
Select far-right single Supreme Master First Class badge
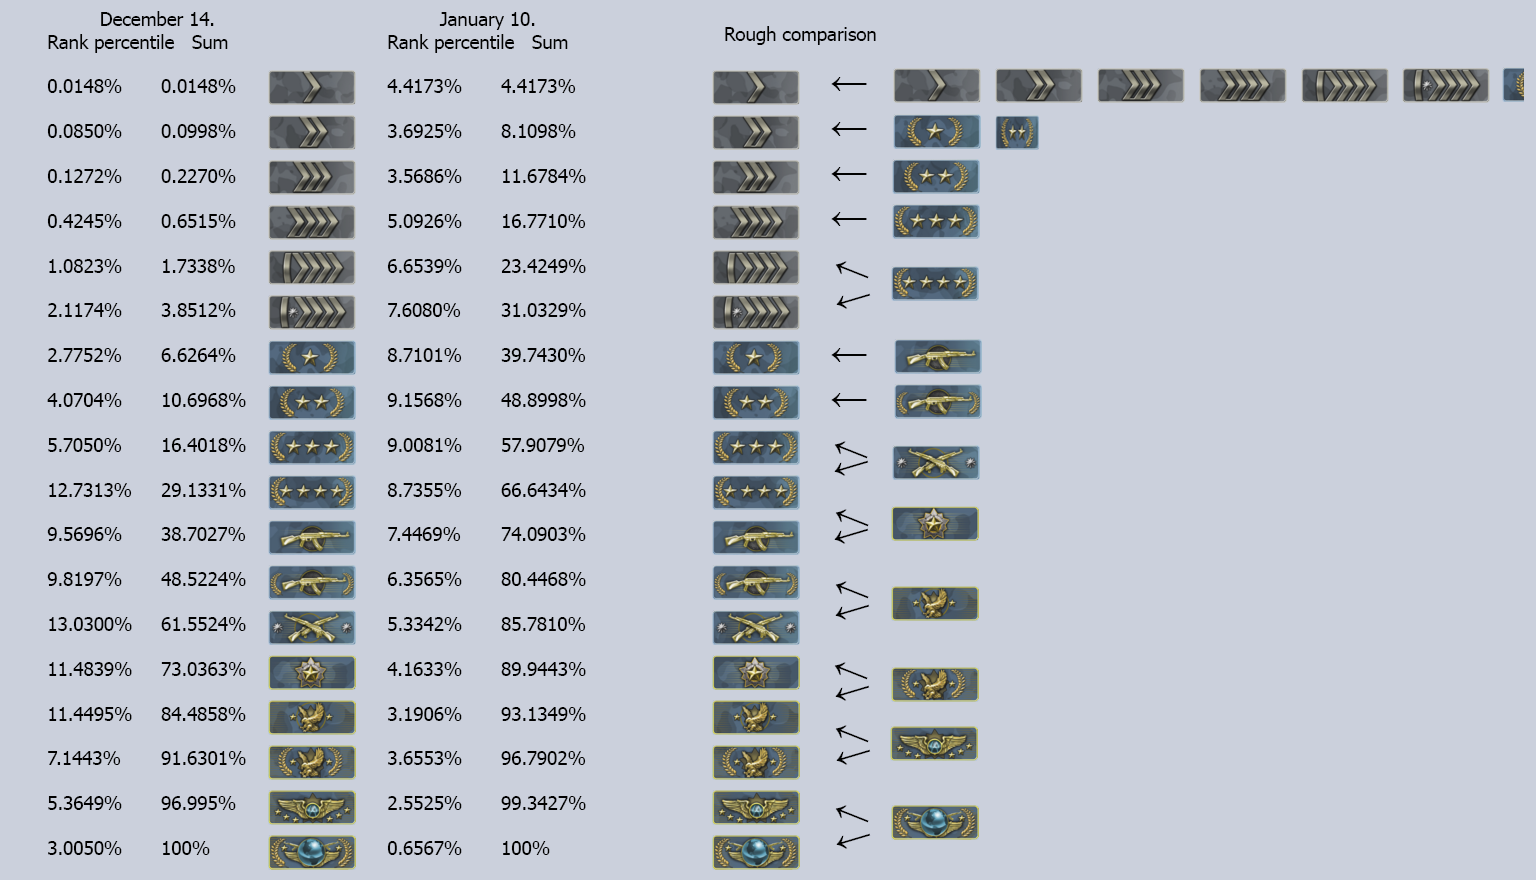click(x=934, y=743)
